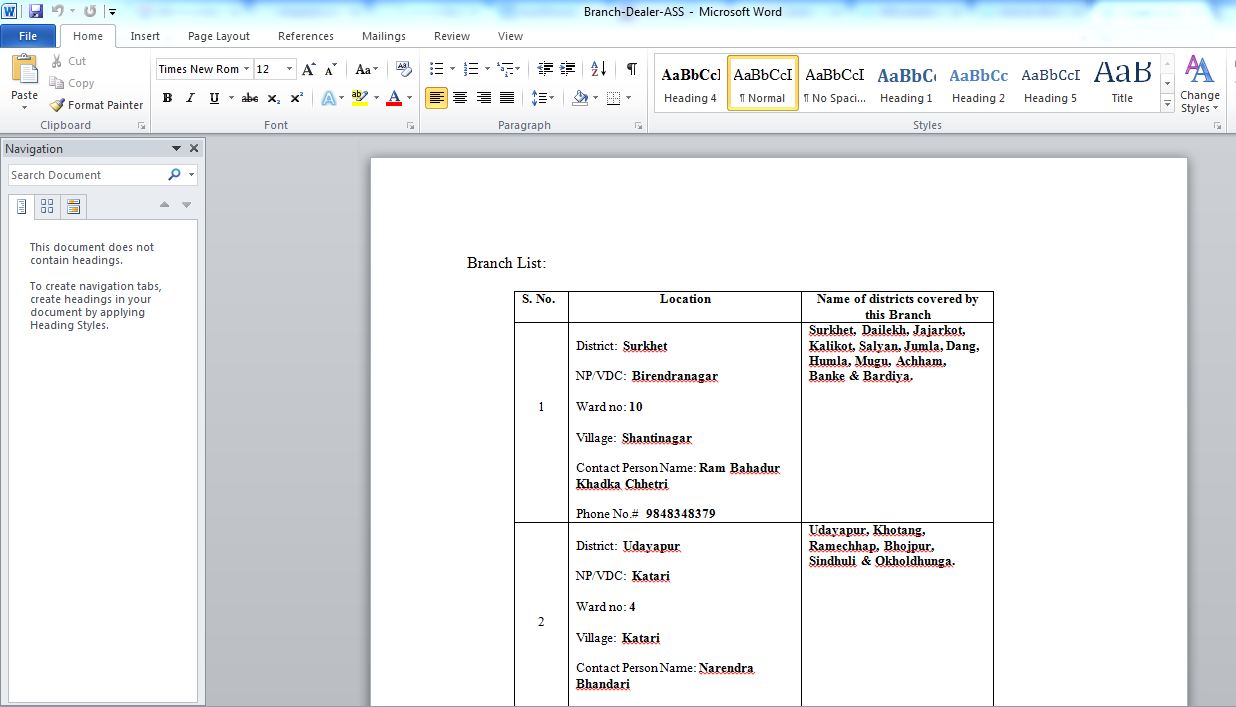Click the Clear Formatting icon
Image resolution: width=1236 pixels, height=707 pixels.
click(404, 69)
